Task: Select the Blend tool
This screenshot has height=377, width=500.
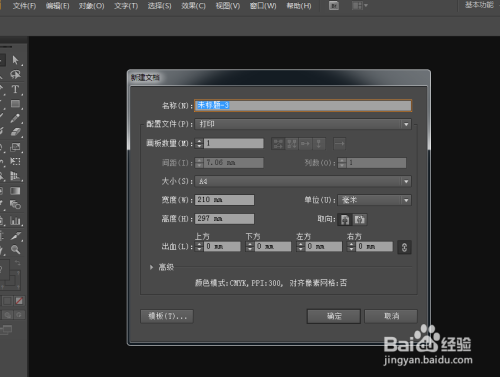Action: coord(15,205)
